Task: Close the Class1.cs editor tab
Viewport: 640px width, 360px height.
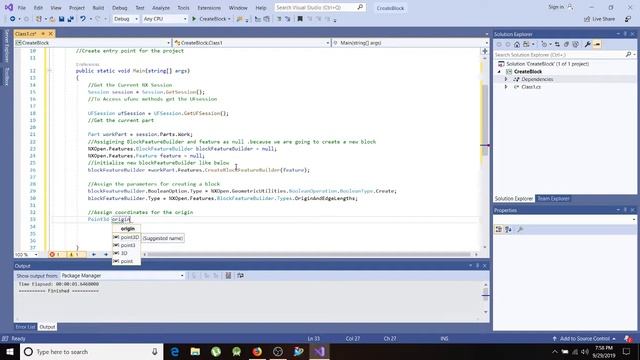Action: [x=51, y=33]
